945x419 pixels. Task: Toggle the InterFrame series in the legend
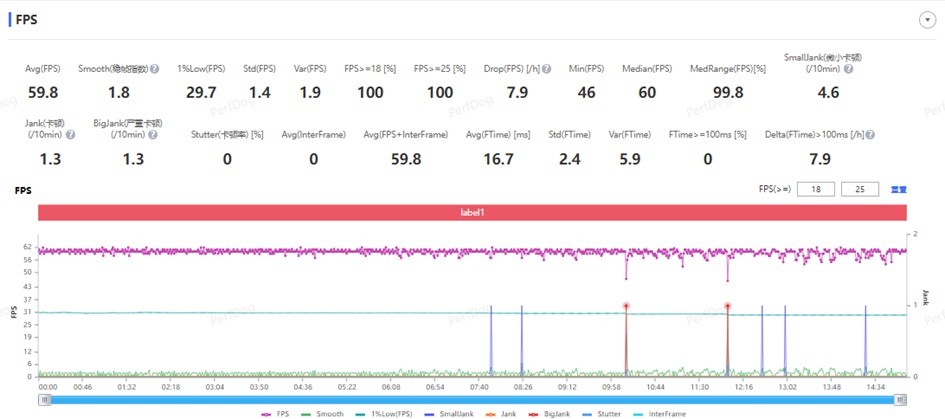click(659, 414)
